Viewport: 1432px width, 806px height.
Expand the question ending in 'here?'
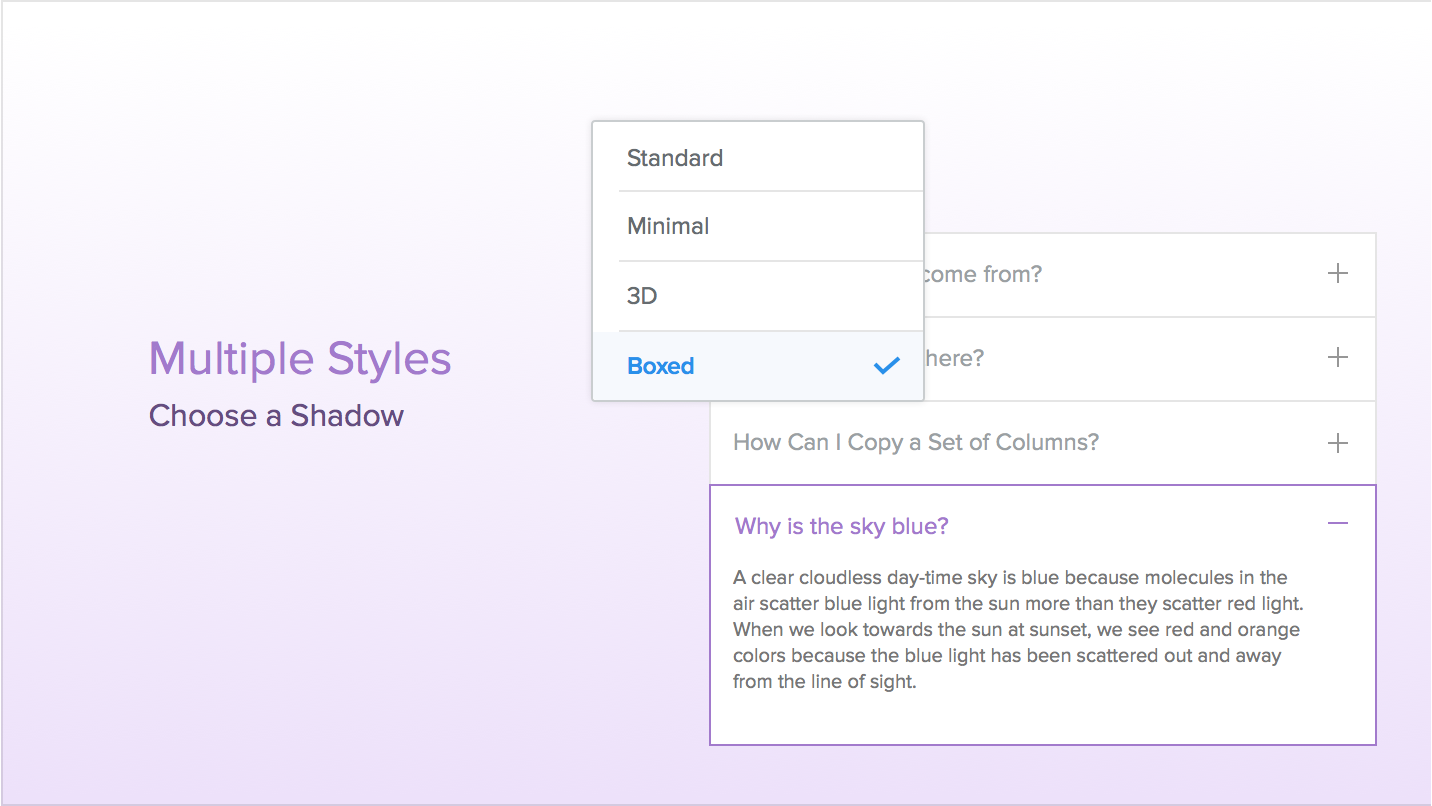coord(1338,358)
